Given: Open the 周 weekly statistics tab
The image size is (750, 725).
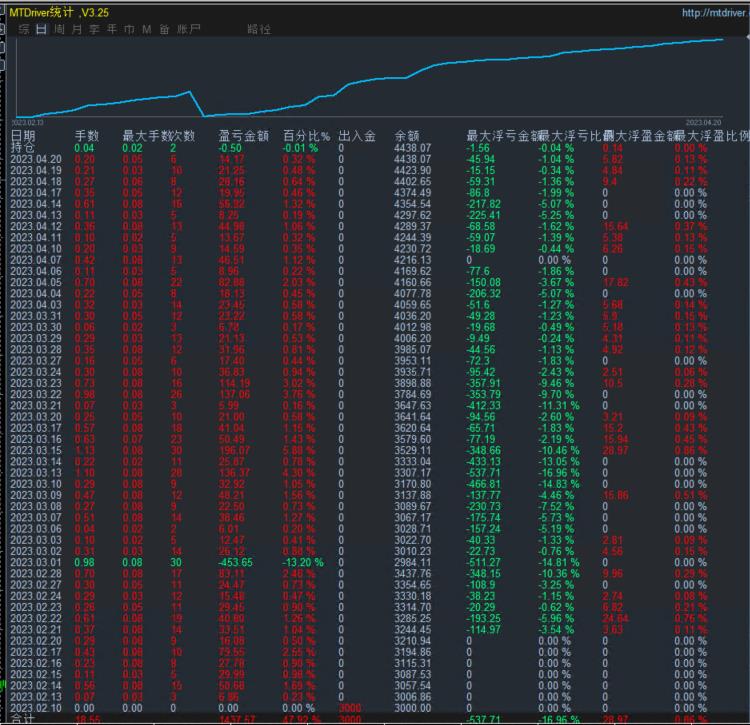Looking at the screenshot, I should coord(59,30).
